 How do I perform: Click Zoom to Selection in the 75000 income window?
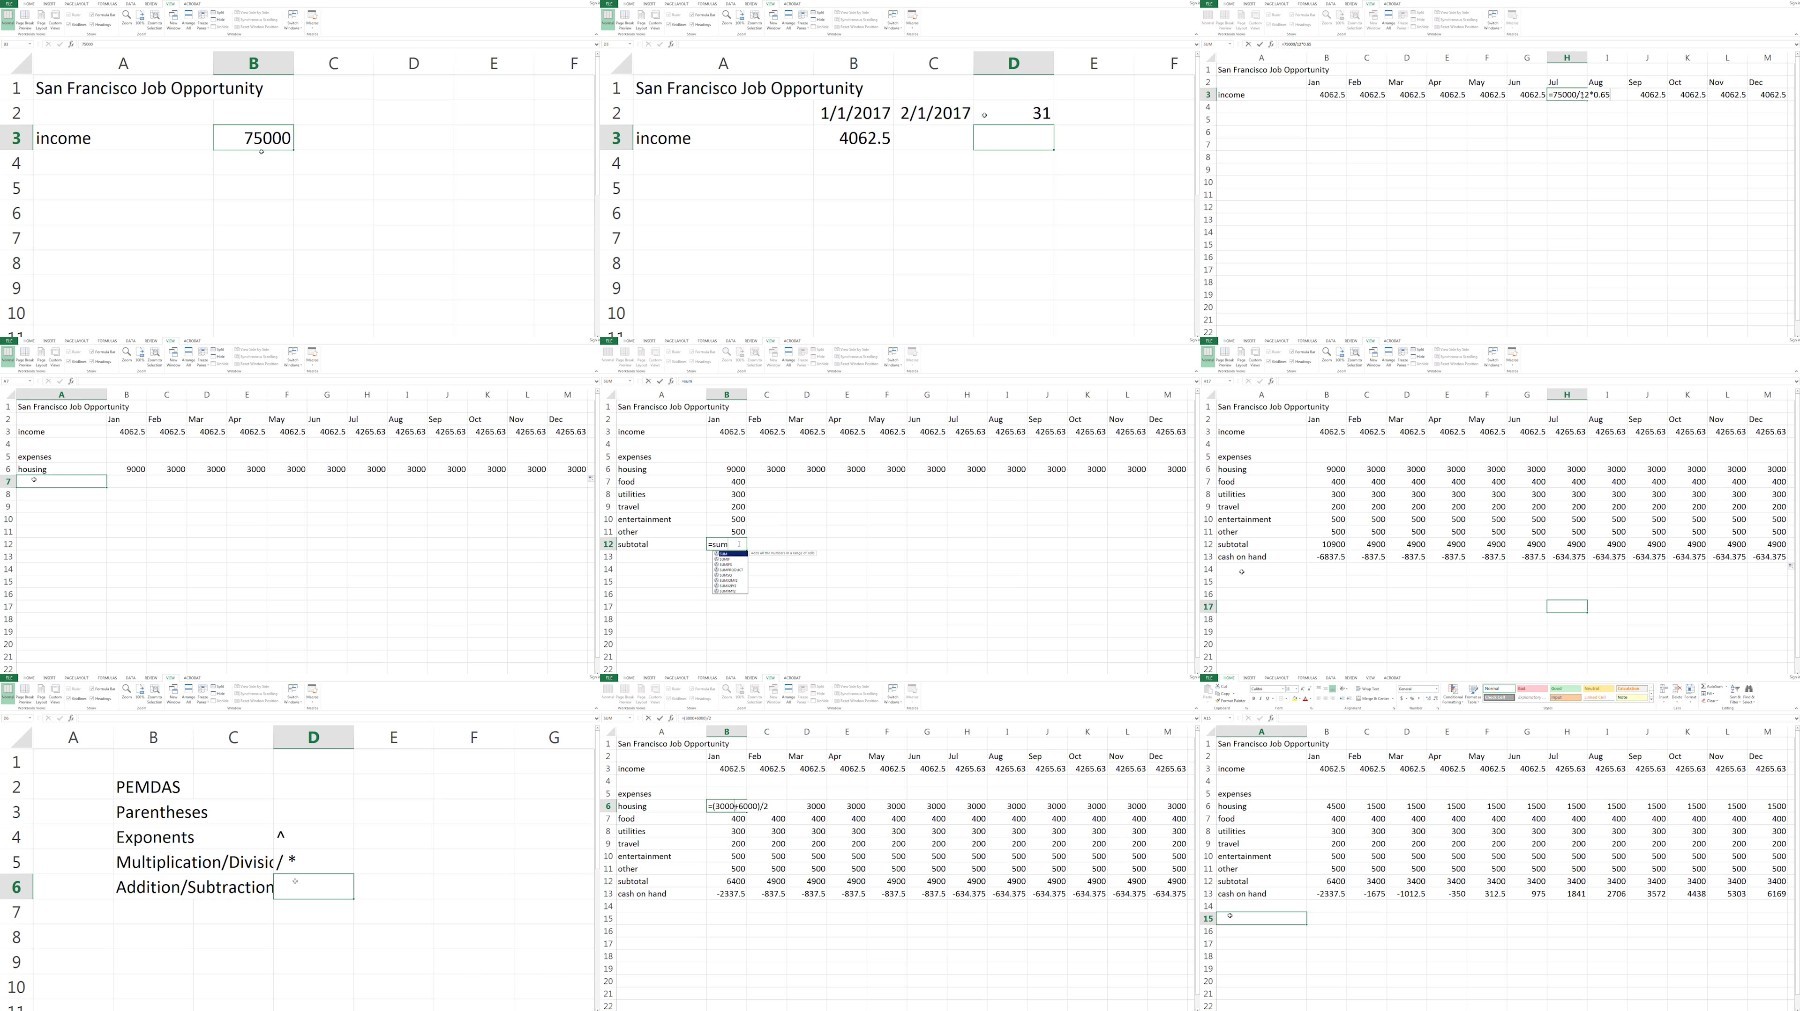coord(155,19)
